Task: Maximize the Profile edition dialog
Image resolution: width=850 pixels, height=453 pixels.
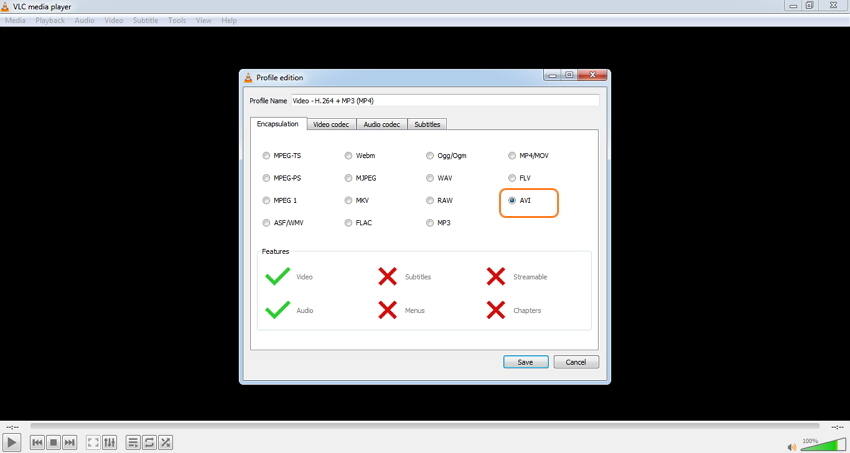Action: [569, 75]
